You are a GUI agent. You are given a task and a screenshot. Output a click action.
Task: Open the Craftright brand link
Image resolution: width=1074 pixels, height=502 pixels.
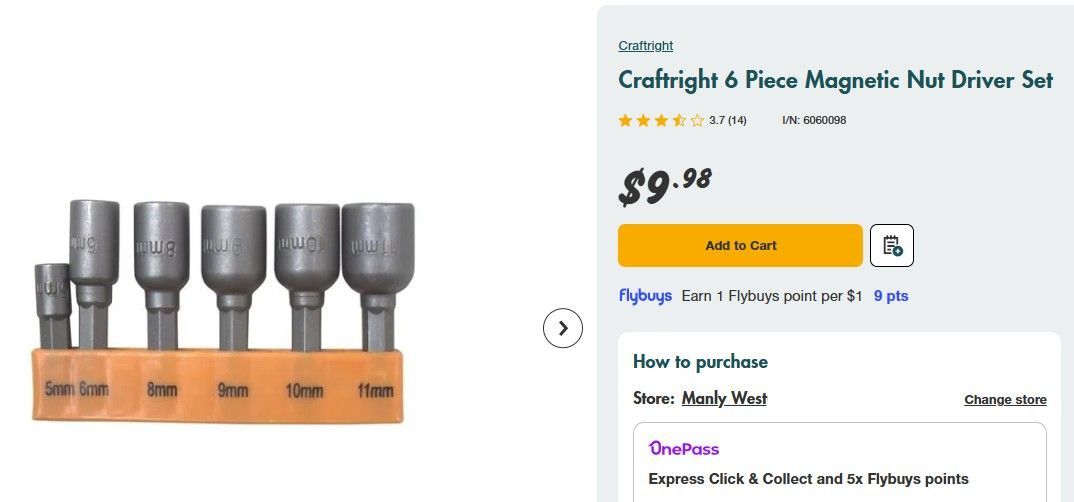point(645,46)
